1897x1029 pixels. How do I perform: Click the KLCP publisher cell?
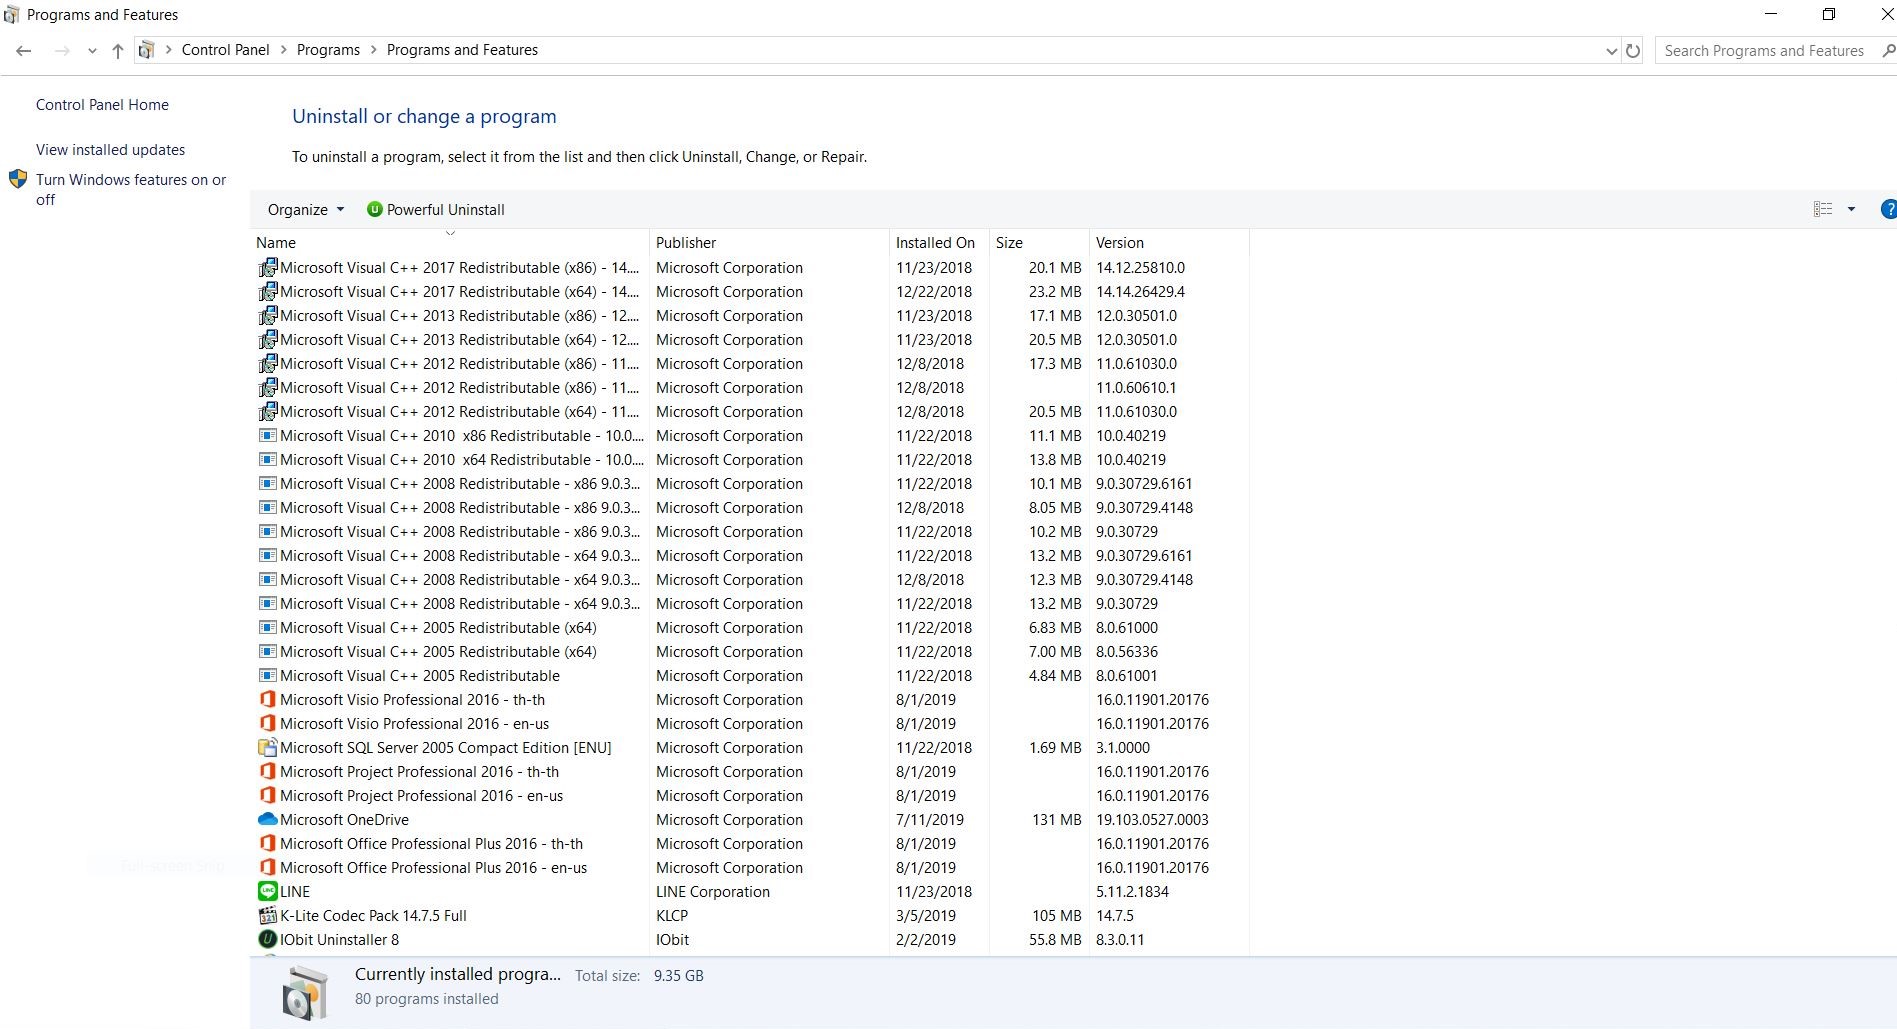pos(672,915)
